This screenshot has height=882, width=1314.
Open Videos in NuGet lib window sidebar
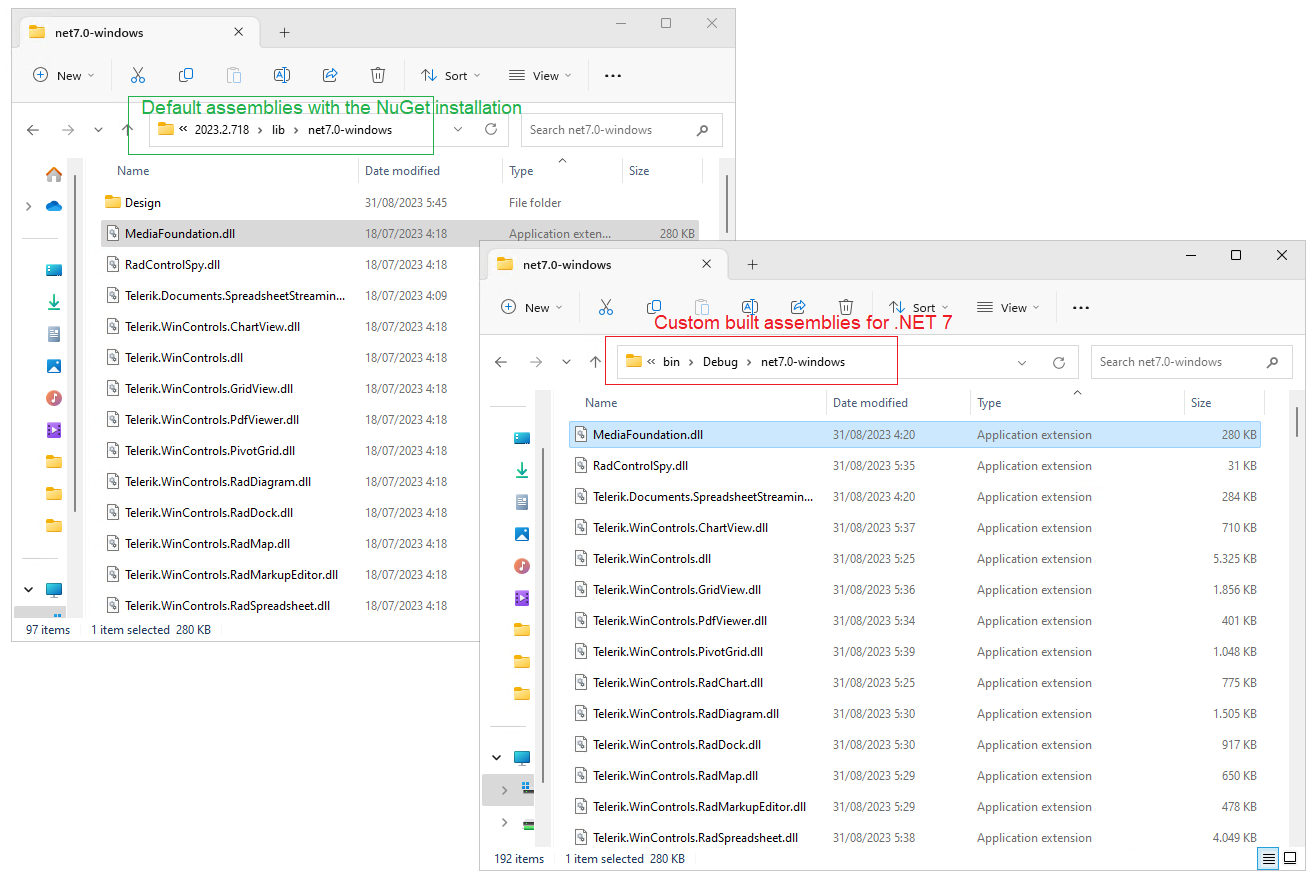point(54,430)
